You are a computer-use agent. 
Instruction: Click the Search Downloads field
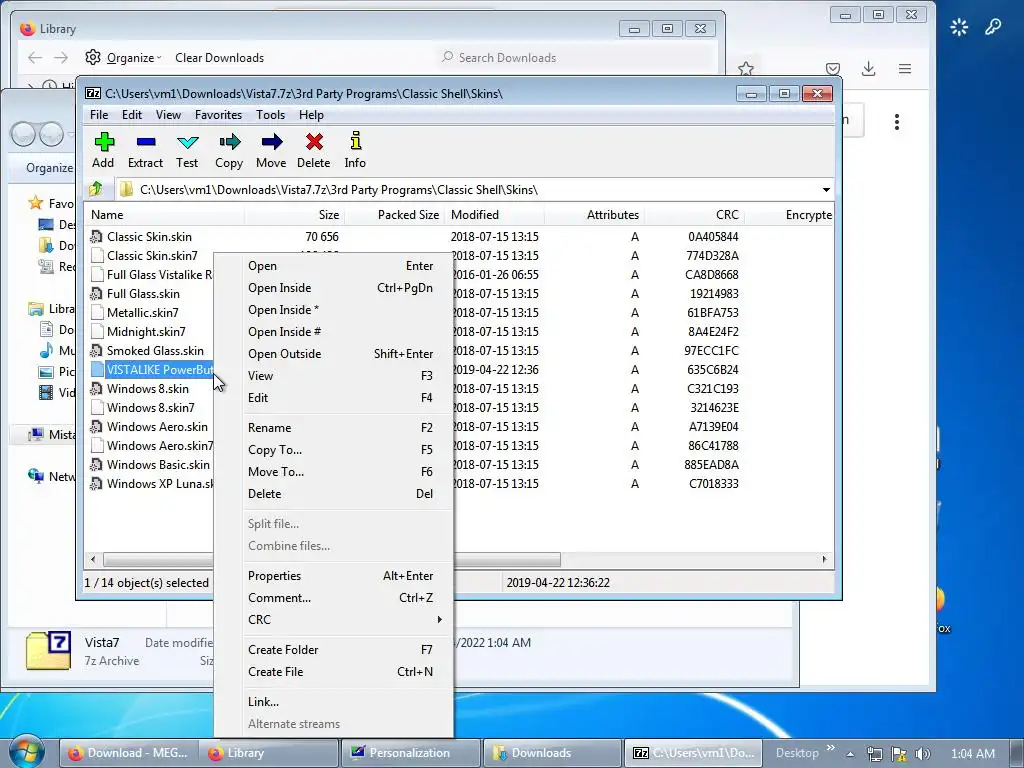575,57
